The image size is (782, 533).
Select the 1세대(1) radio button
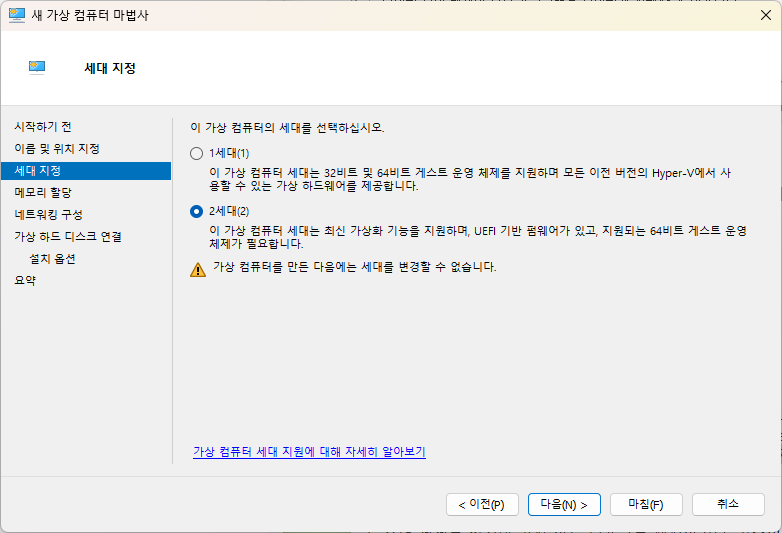(x=196, y=153)
